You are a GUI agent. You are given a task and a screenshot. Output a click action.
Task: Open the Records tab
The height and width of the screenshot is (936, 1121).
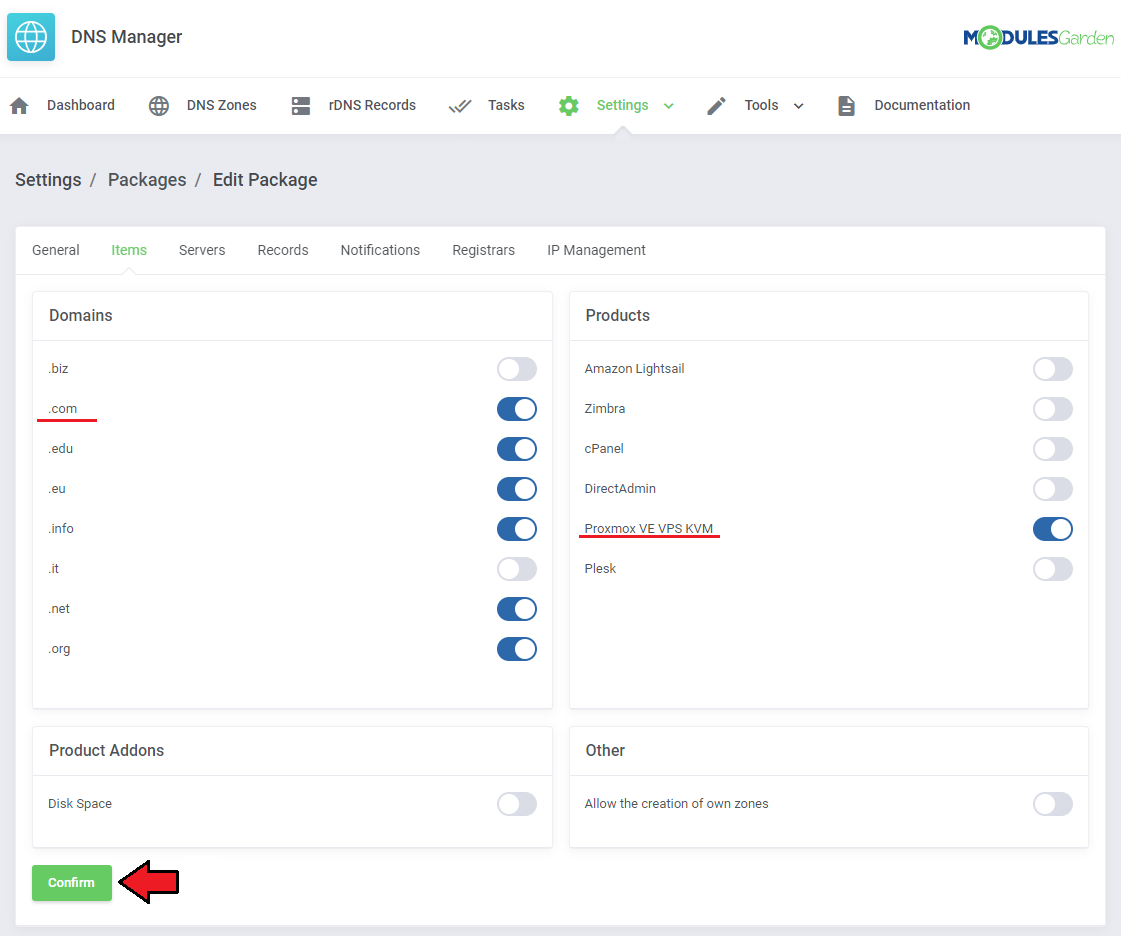click(x=283, y=250)
